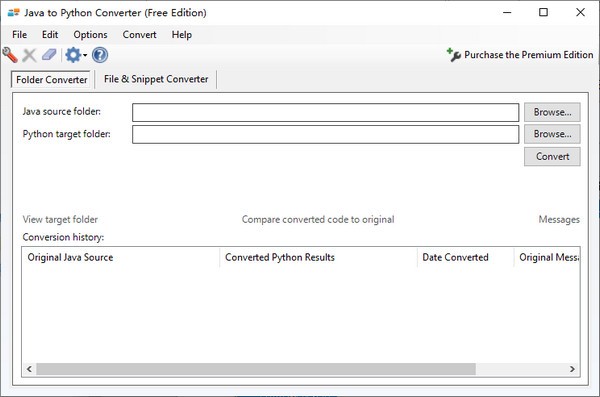
Task: Click the app icon in the title bar
Action: click(x=13, y=13)
